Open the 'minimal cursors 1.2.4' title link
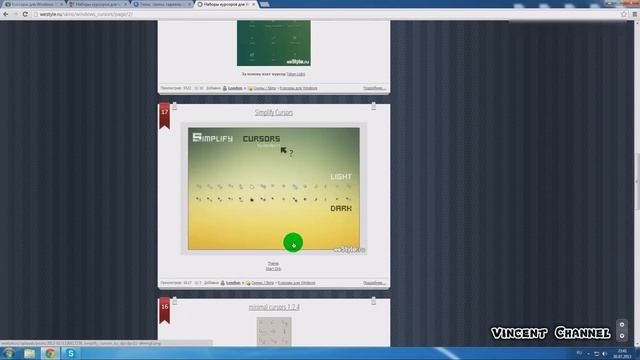 274,307
